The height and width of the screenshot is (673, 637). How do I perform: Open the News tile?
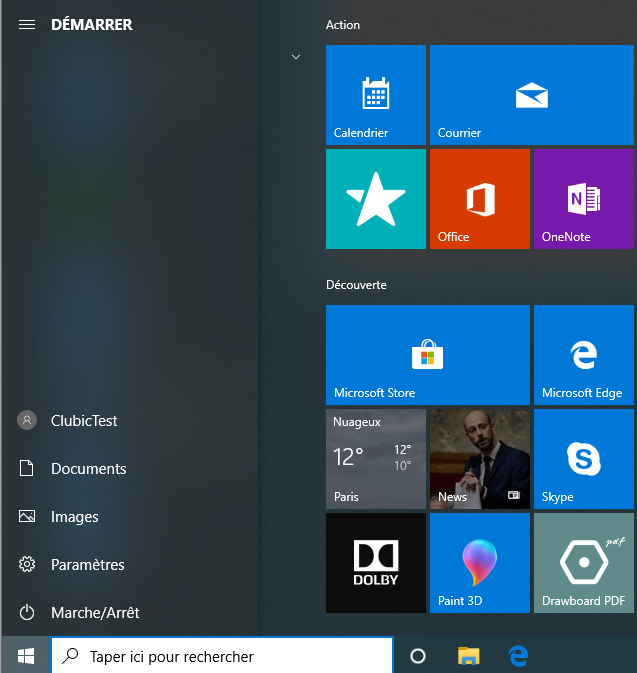coord(480,459)
